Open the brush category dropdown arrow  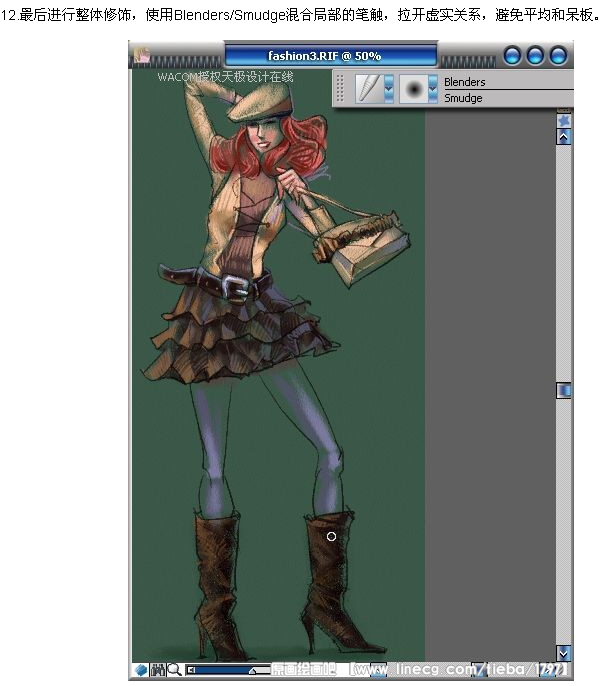coord(388,89)
